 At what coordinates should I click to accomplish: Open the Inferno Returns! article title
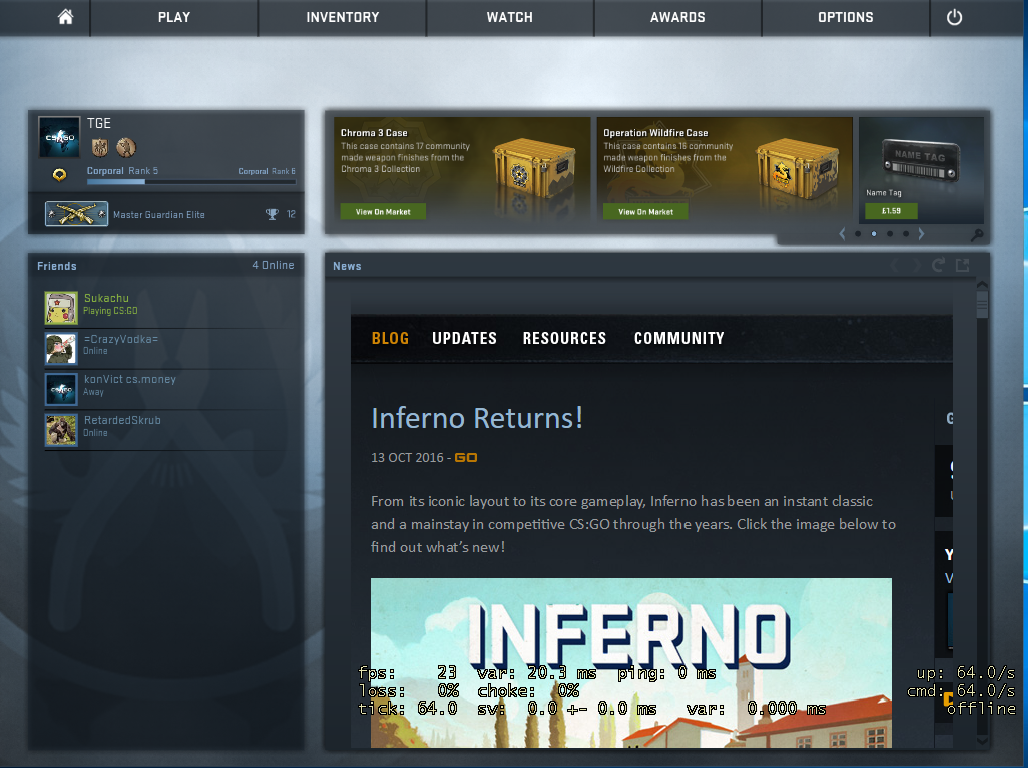(x=477, y=418)
